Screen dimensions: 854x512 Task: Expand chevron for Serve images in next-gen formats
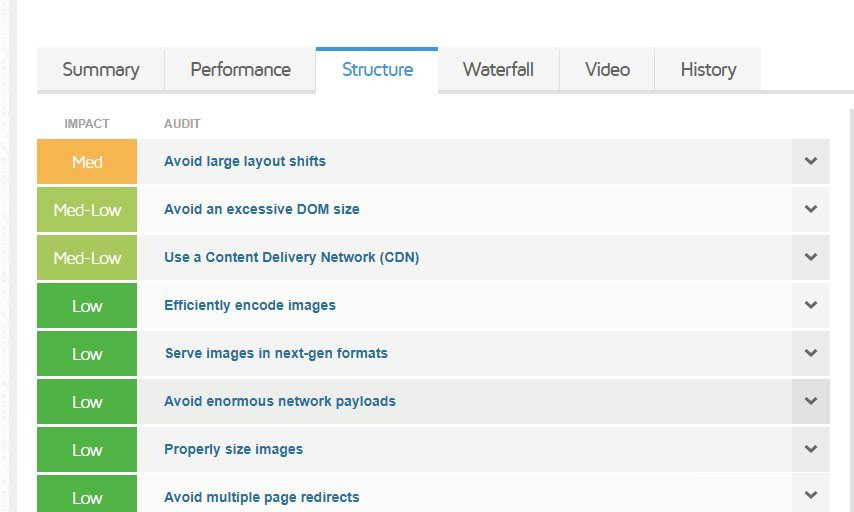click(810, 353)
